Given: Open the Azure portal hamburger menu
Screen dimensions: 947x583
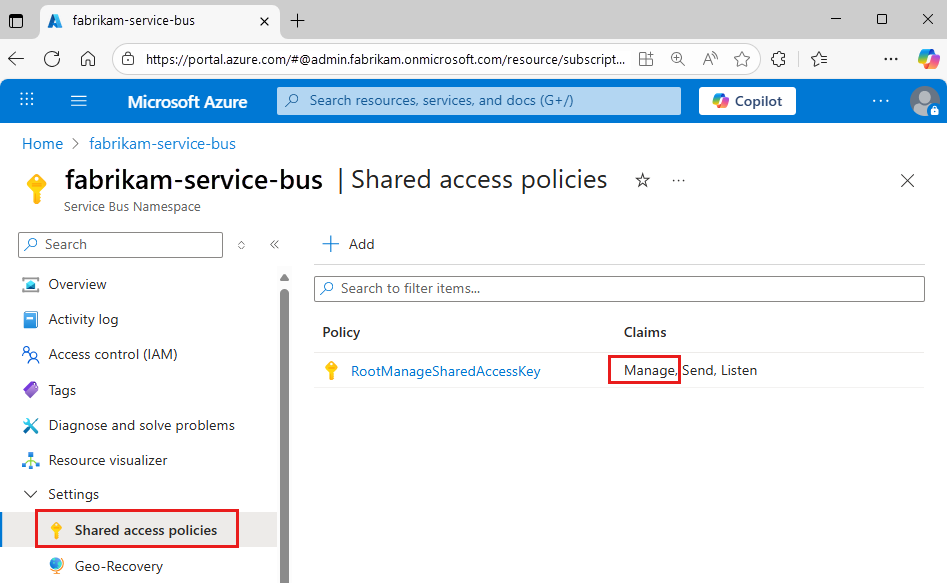Looking at the screenshot, I should tap(79, 100).
